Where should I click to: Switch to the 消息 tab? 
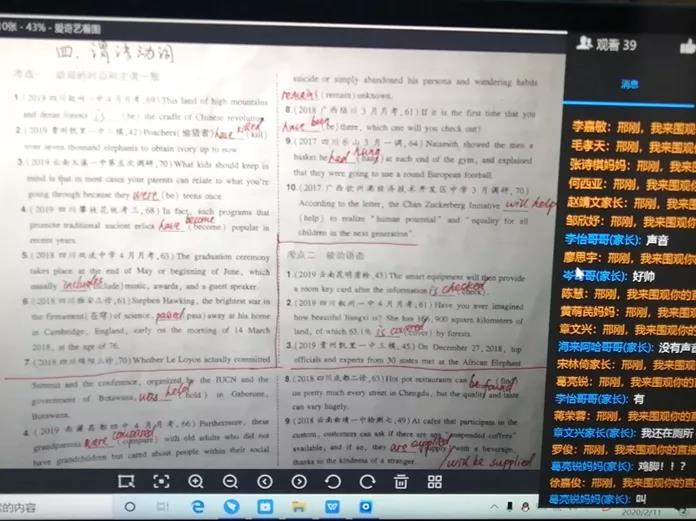coord(629,84)
